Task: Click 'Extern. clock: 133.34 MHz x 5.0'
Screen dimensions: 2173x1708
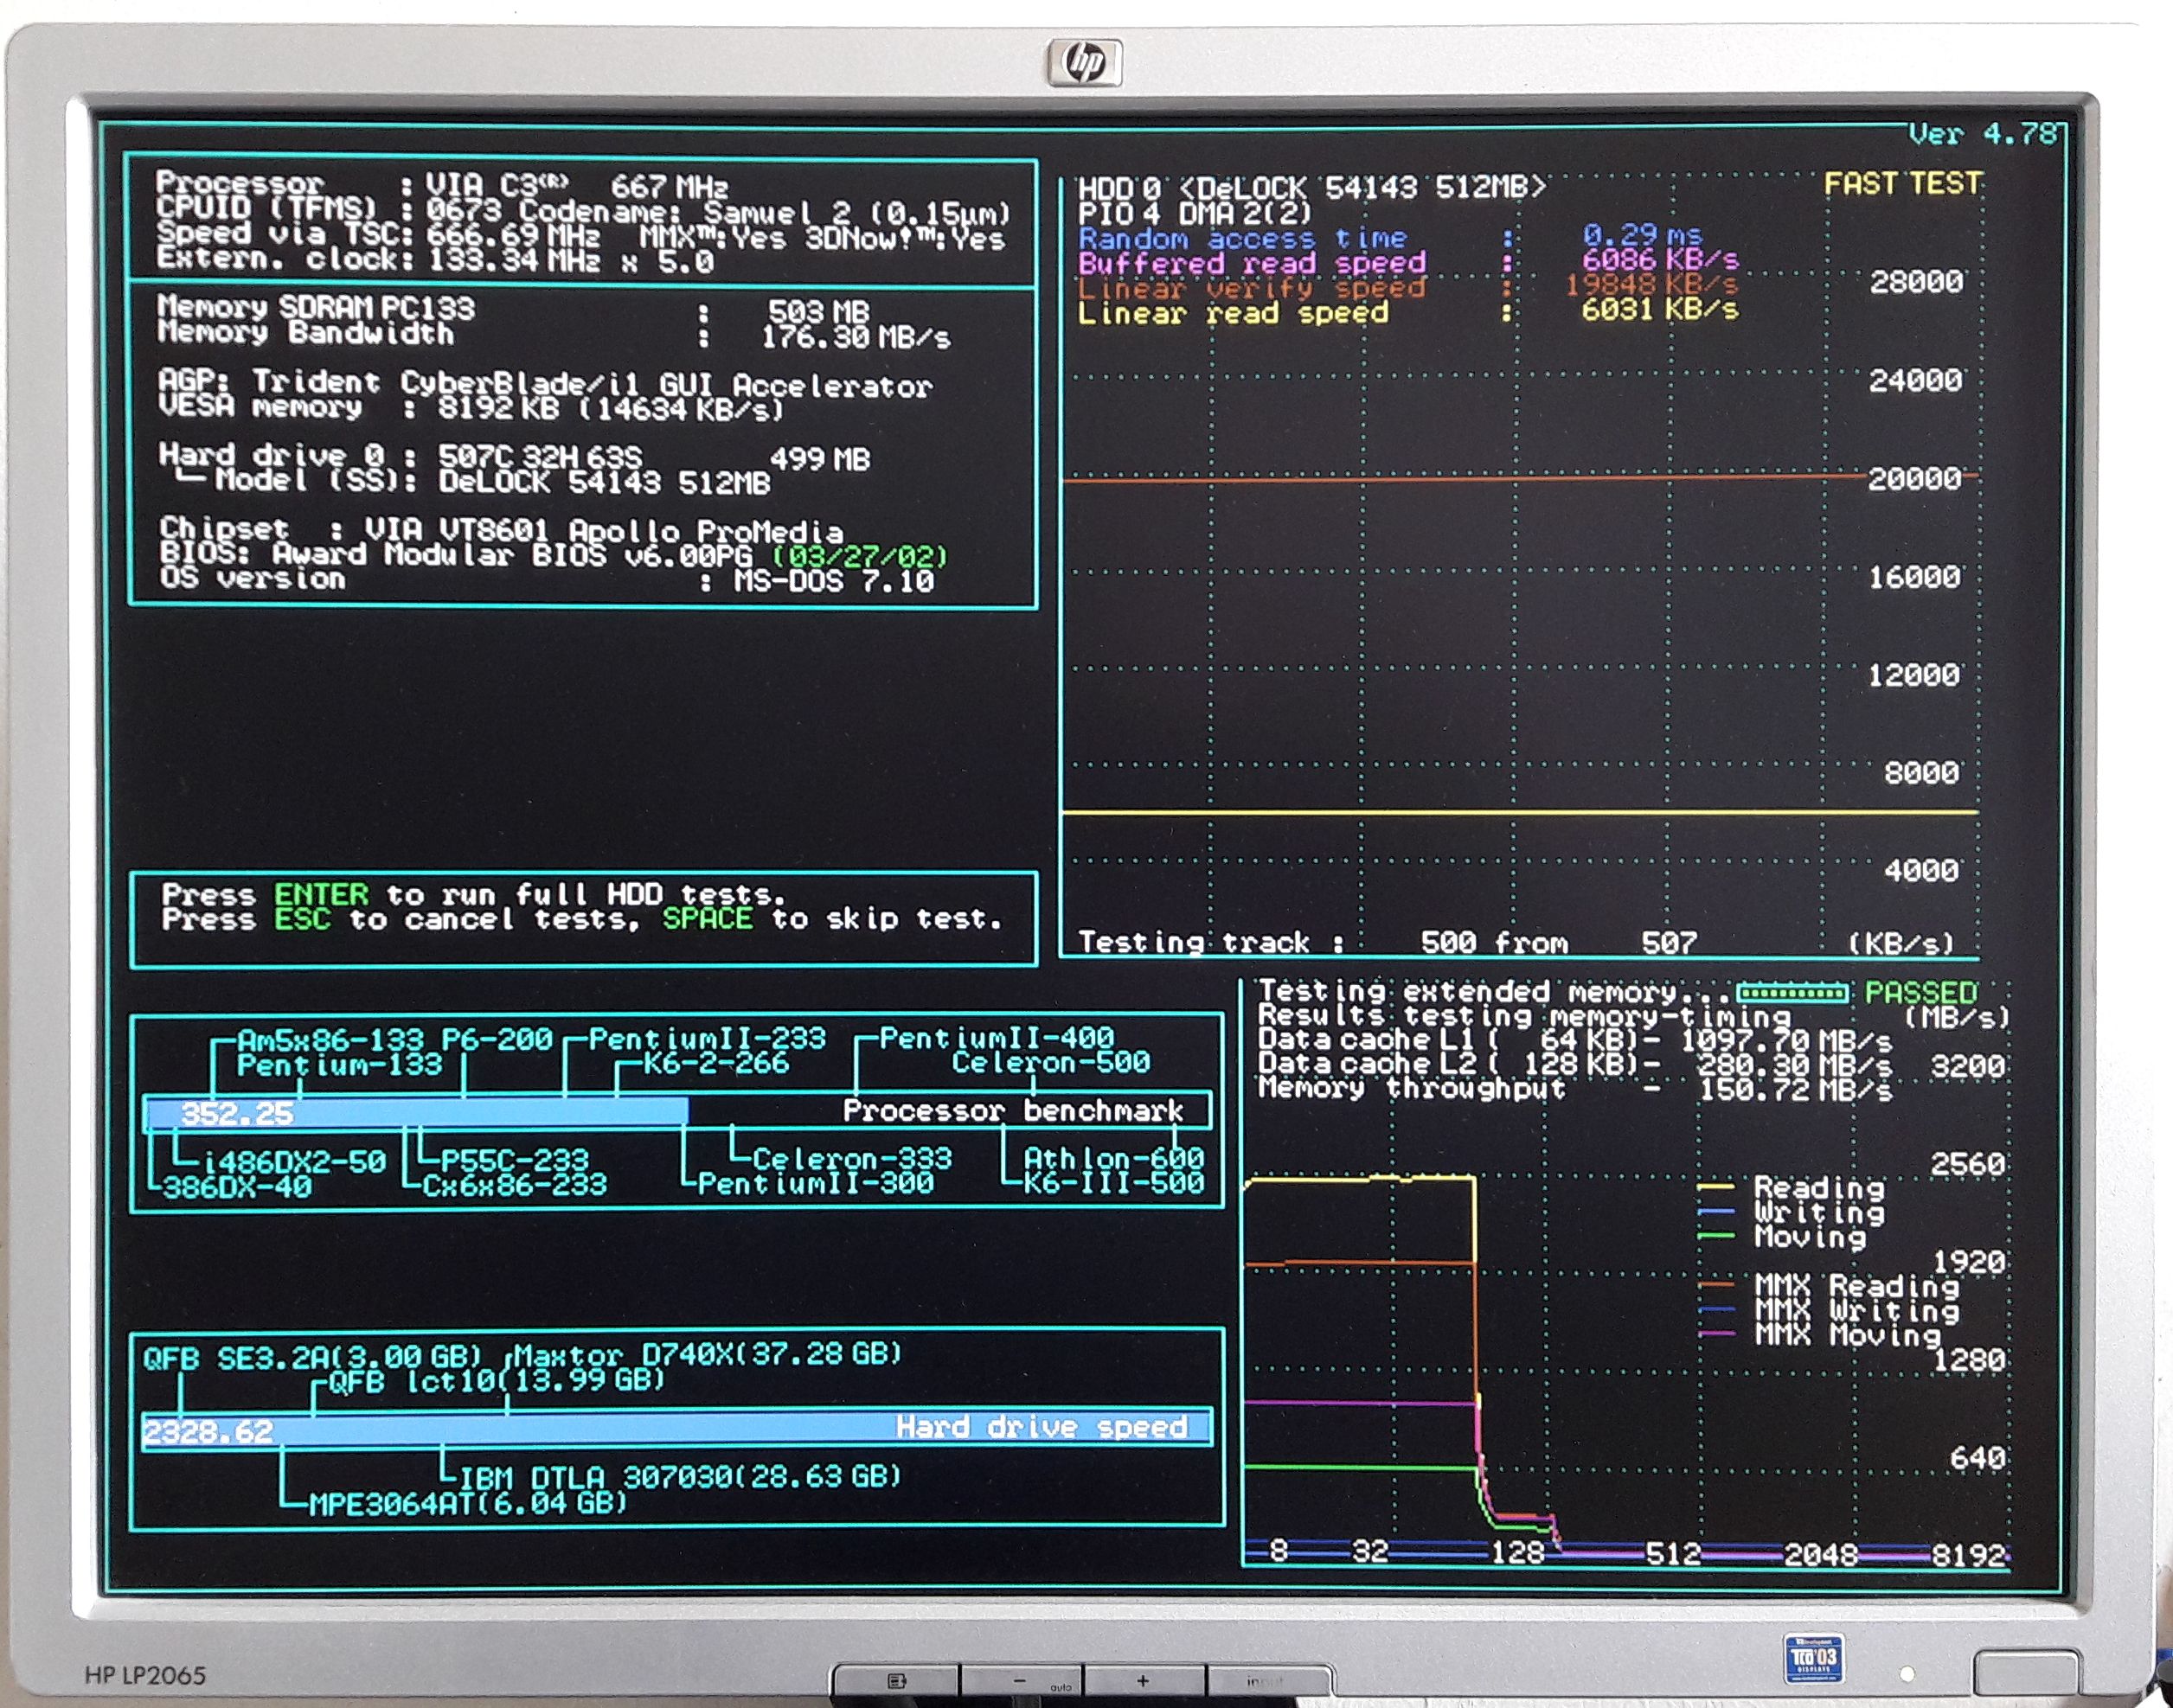Action: pos(435,261)
